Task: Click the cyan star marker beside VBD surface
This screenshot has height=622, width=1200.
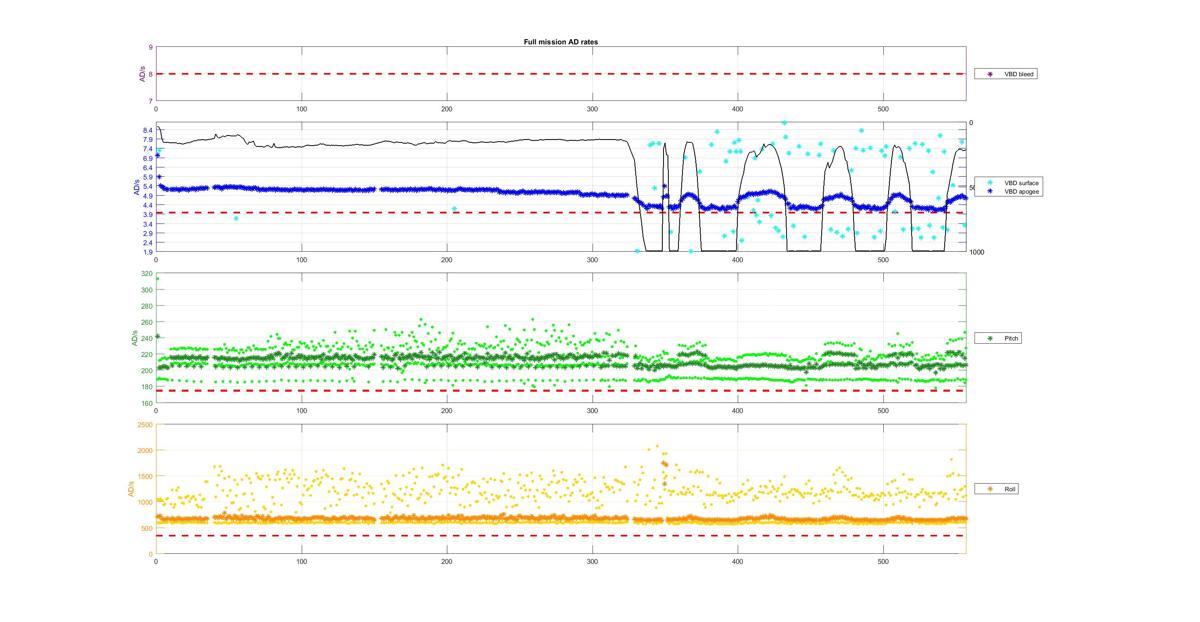Action: pos(990,183)
